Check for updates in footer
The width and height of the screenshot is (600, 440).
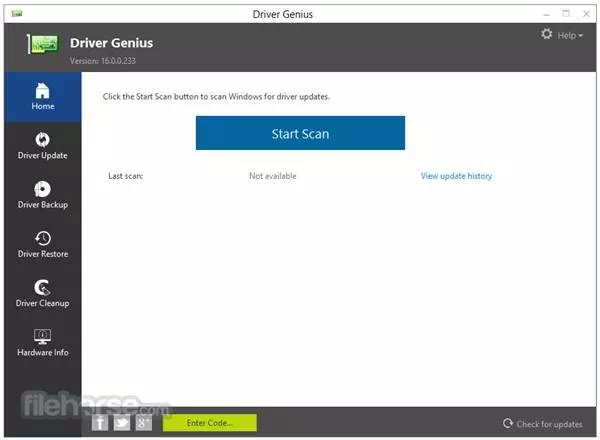pyautogui.click(x=543, y=424)
